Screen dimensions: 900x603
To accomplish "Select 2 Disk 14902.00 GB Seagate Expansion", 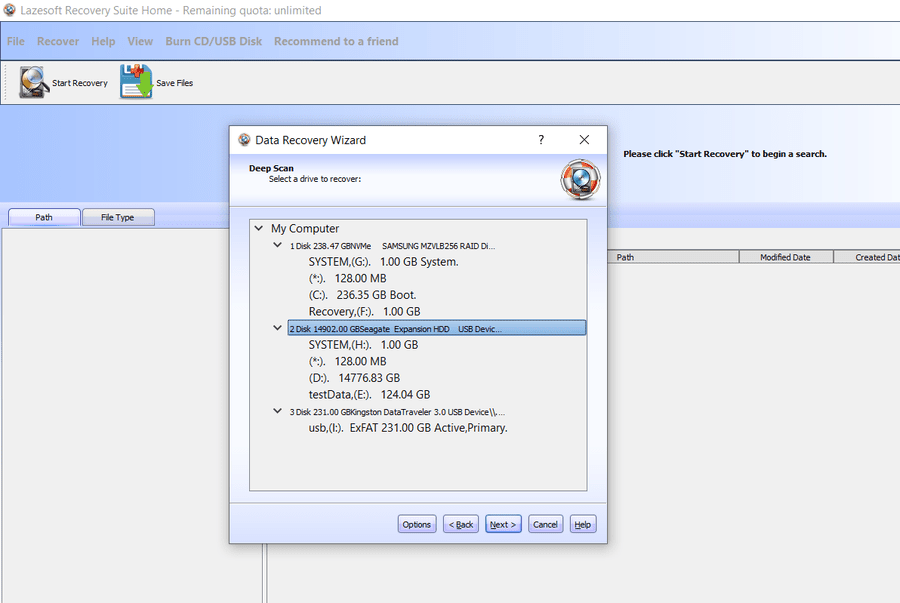I will point(437,328).
